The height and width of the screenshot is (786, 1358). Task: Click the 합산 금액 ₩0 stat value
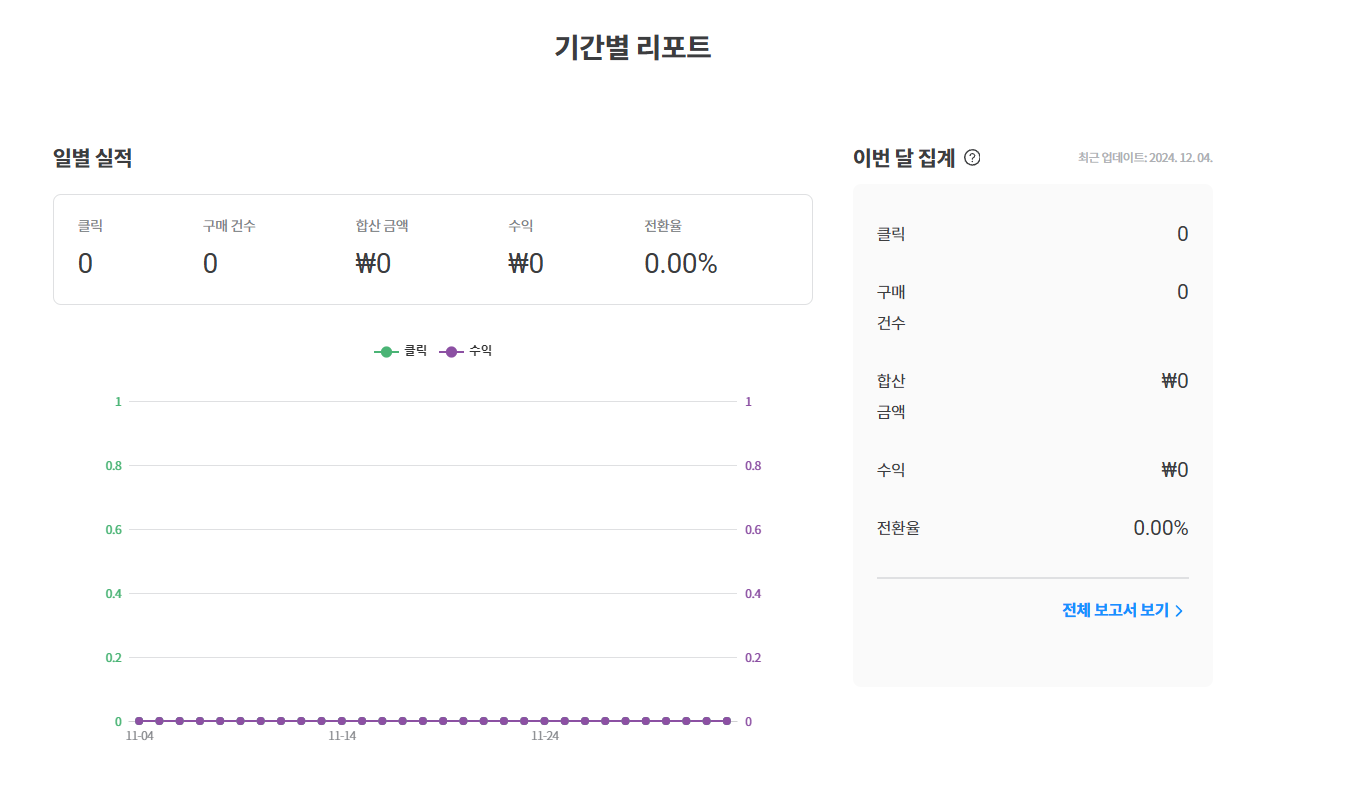371,263
